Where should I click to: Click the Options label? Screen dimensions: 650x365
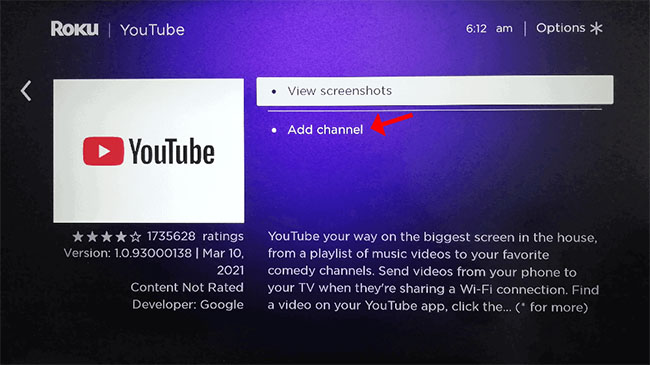point(560,28)
